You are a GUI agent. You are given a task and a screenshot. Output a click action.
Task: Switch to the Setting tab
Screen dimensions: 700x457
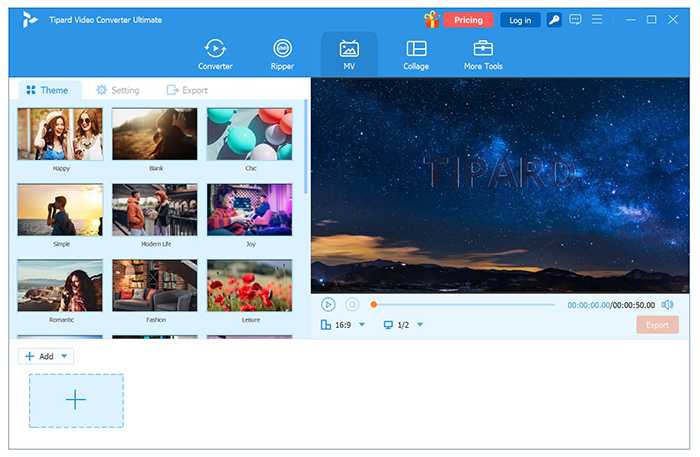[x=117, y=90]
